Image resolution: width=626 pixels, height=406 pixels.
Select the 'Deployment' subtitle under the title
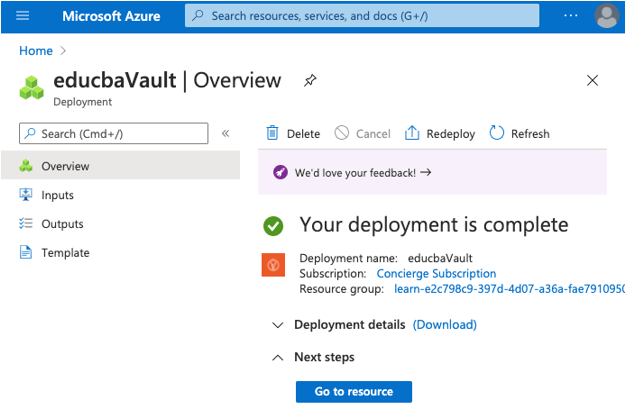pos(83,102)
